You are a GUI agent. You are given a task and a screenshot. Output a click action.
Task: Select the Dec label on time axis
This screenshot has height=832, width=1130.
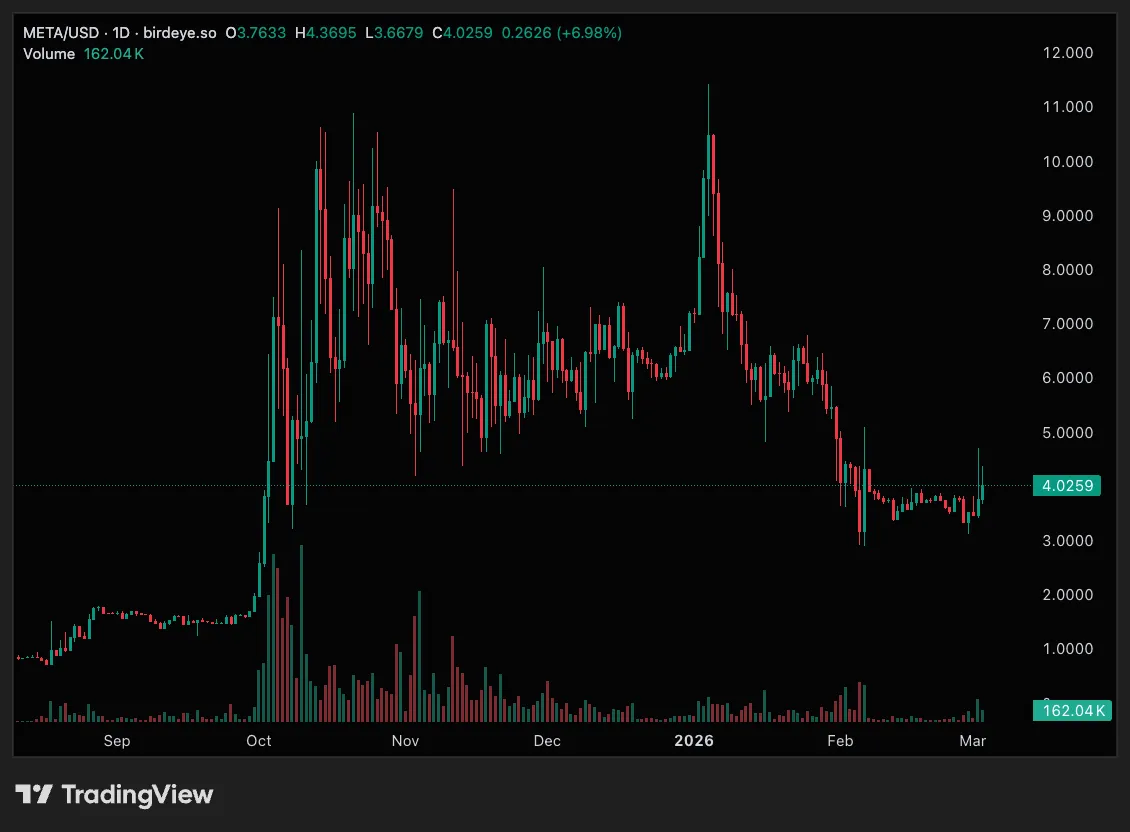click(x=547, y=741)
